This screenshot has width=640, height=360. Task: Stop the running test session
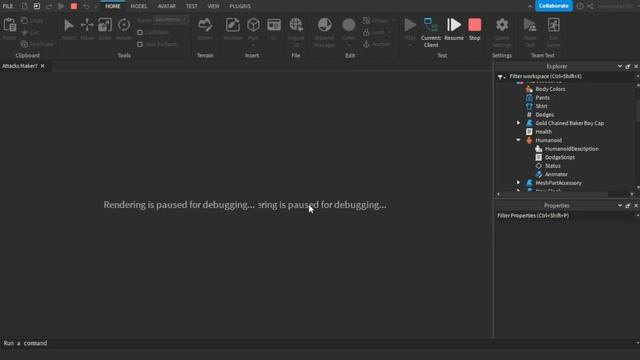pos(474,29)
